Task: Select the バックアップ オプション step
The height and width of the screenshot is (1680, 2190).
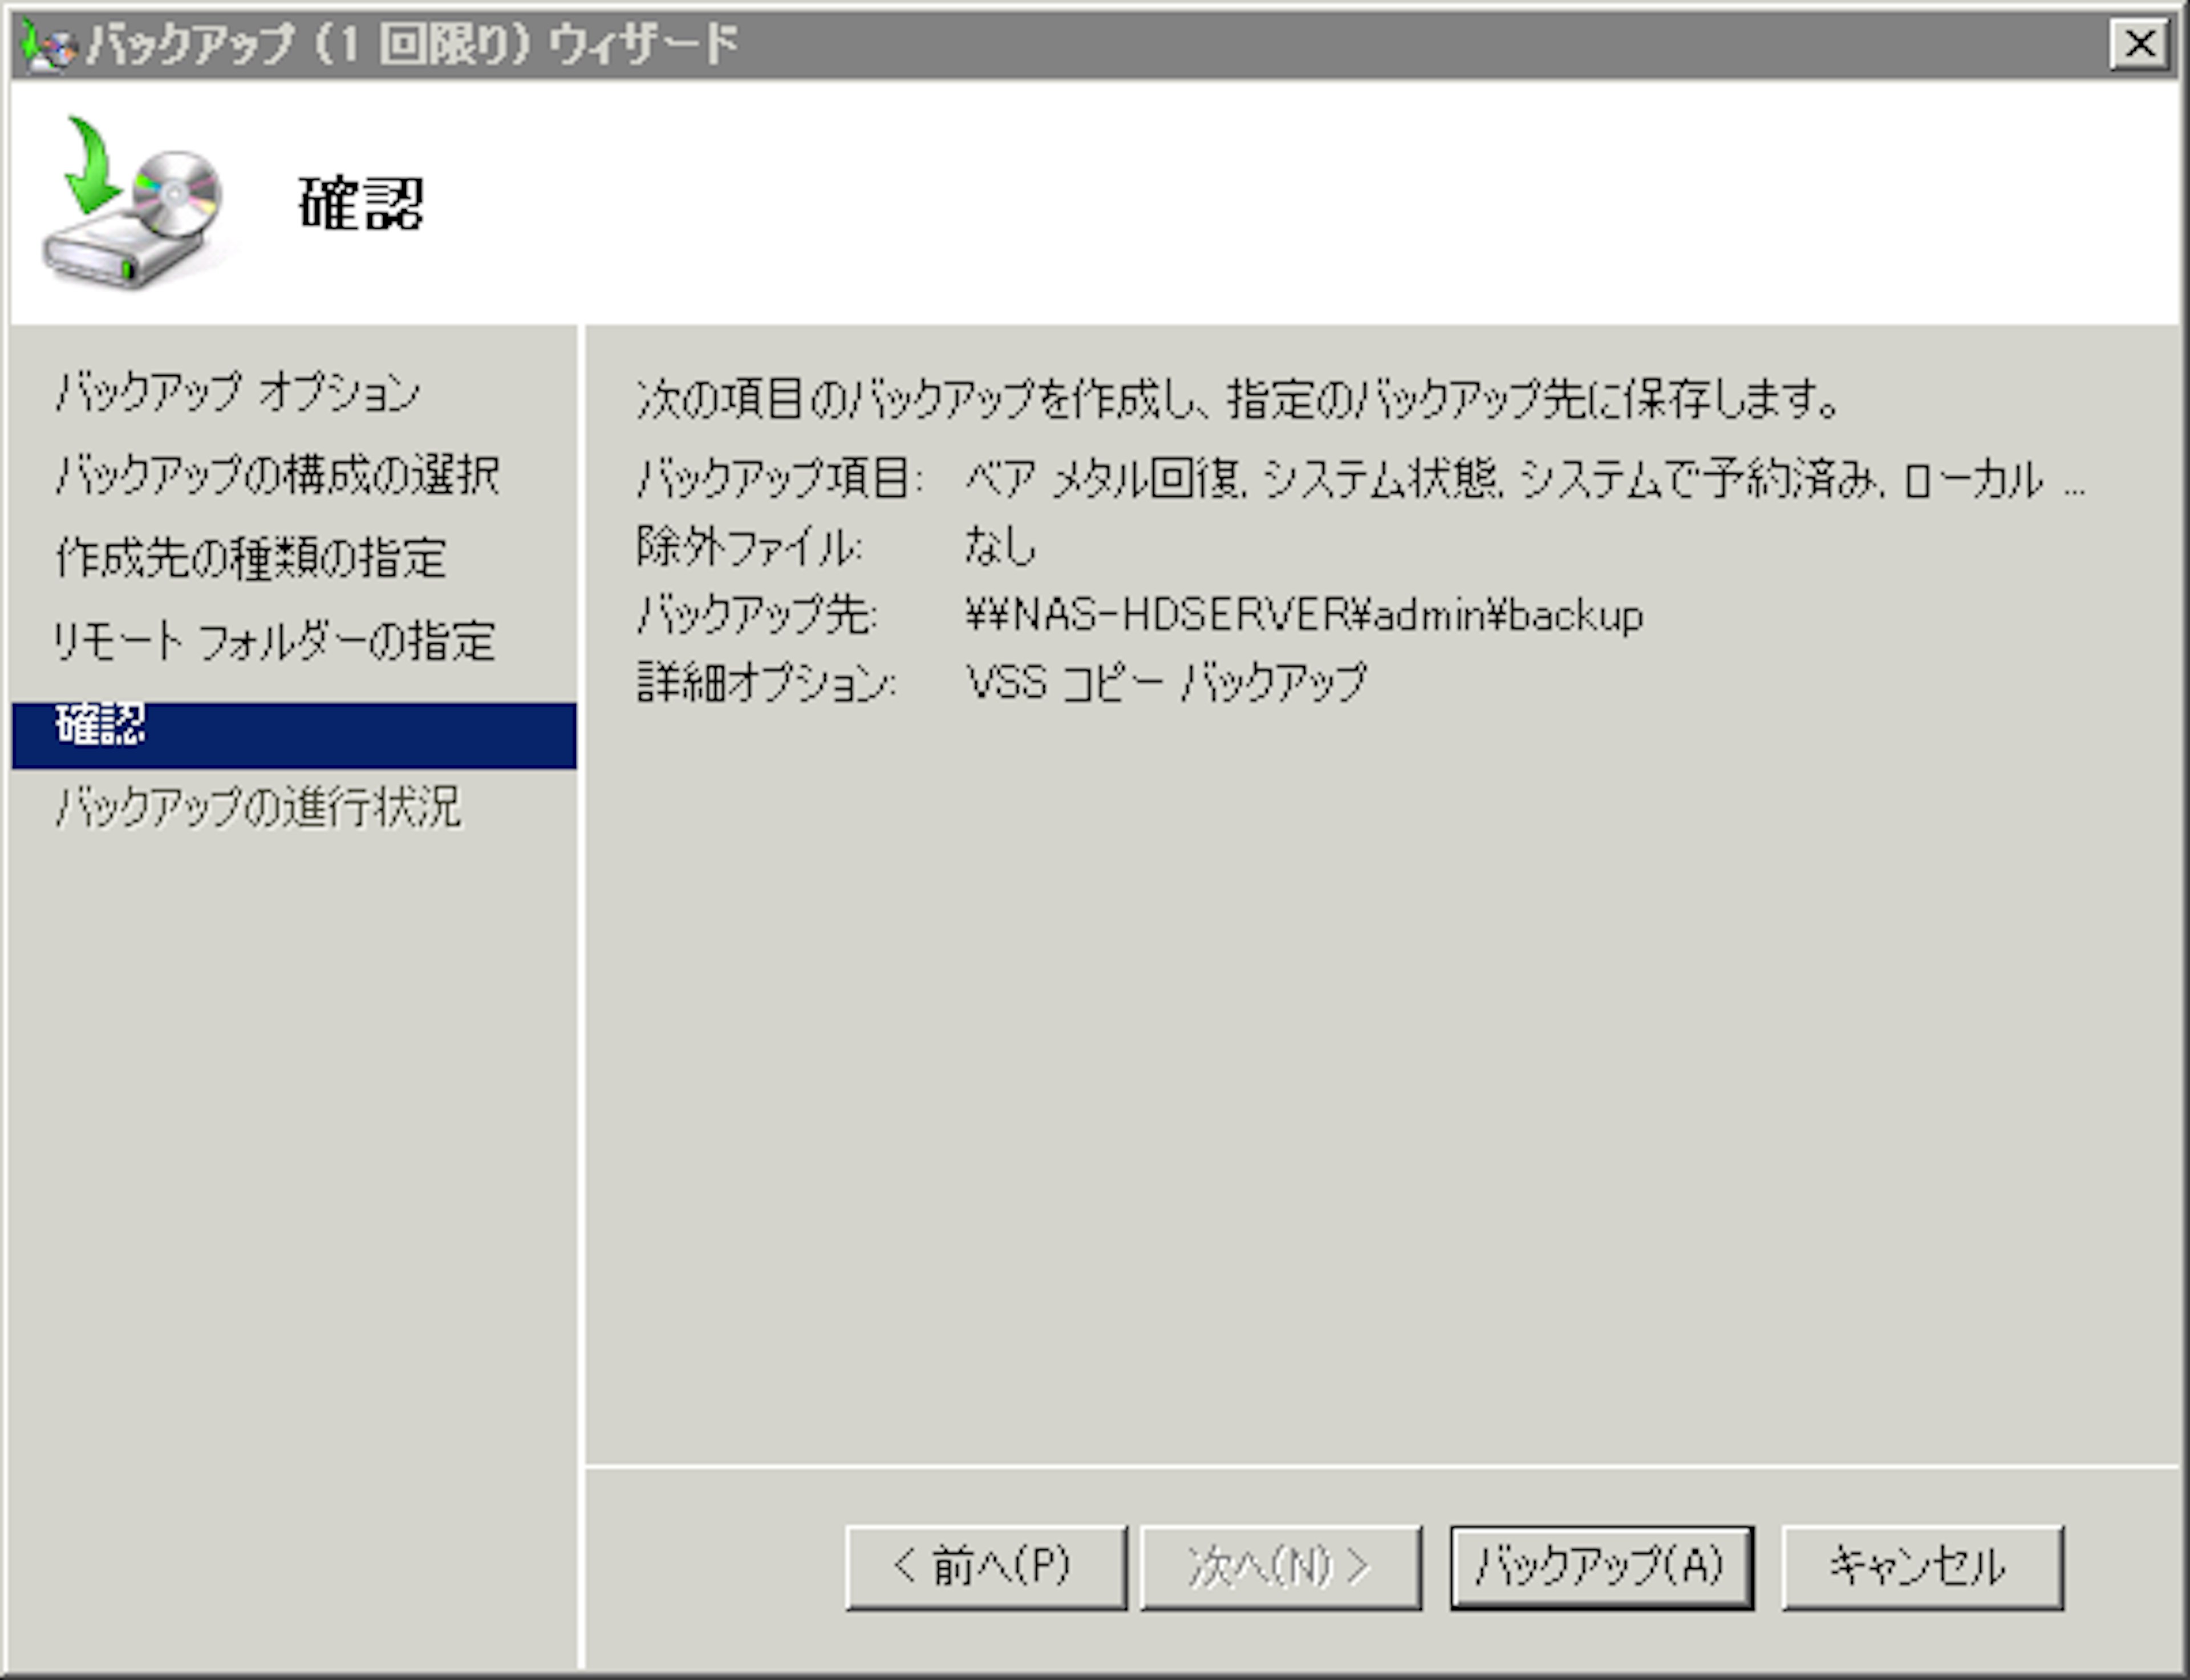Action: pos(238,392)
